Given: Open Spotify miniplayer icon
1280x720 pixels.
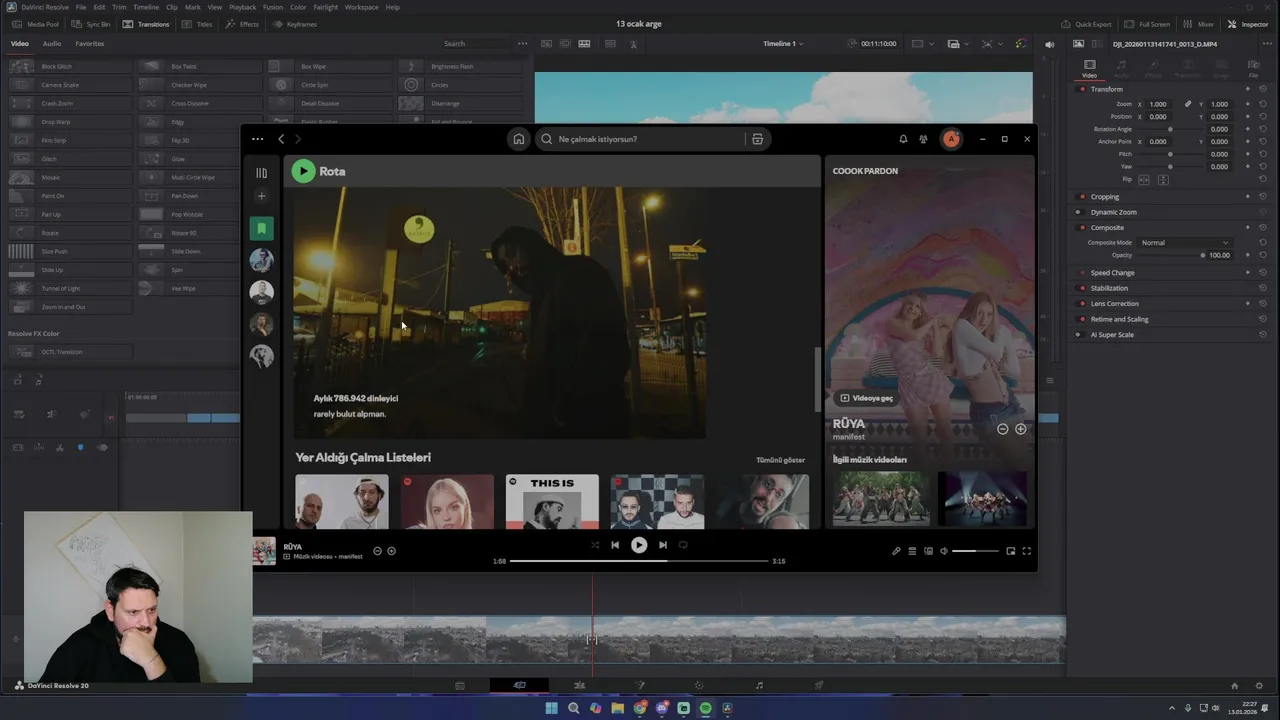Looking at the screenshot, I should pyautogui.click(x=1010, y=551).
